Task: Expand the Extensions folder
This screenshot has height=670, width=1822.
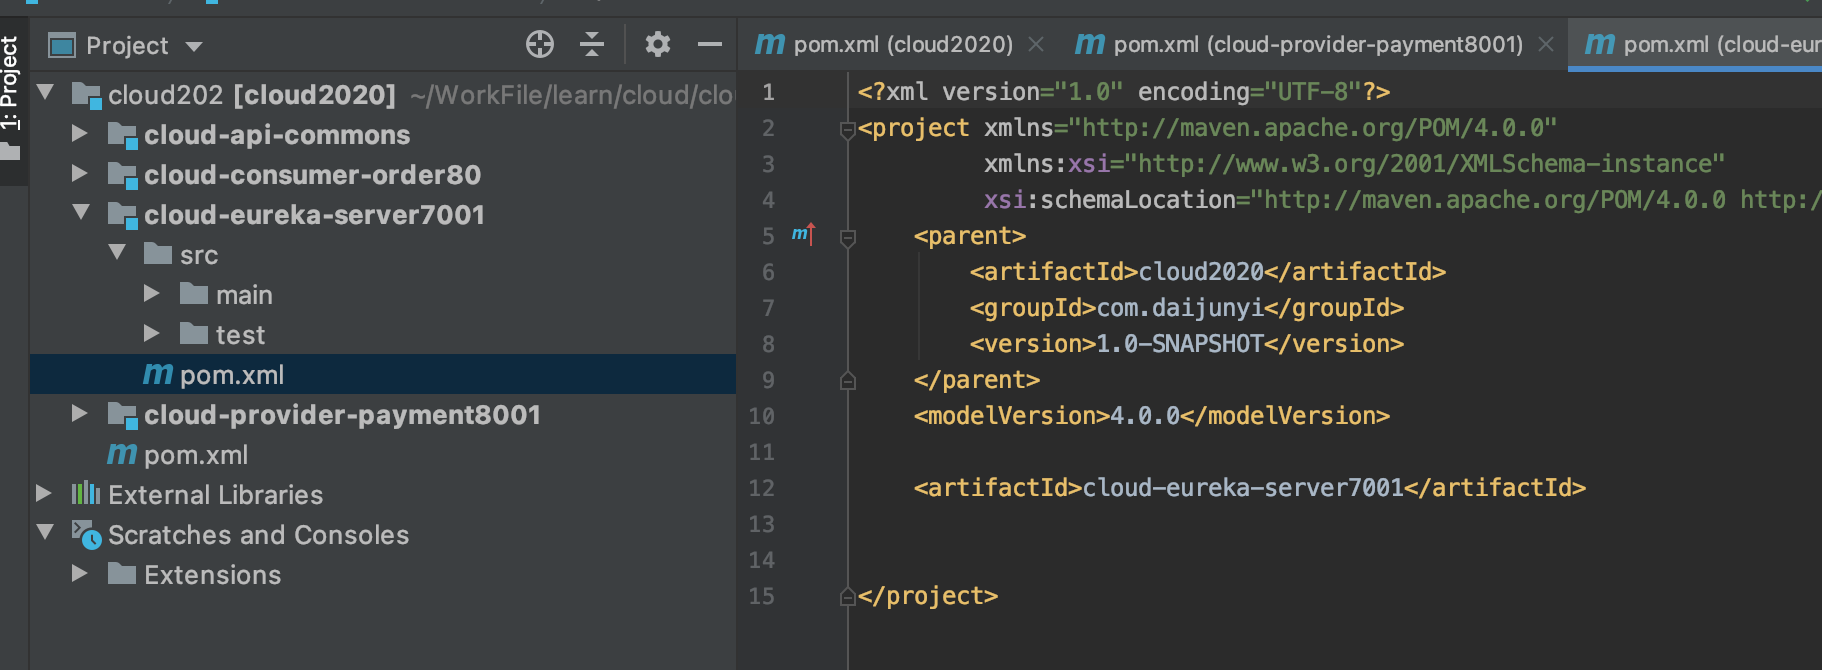Action: [x=80, y=573]
